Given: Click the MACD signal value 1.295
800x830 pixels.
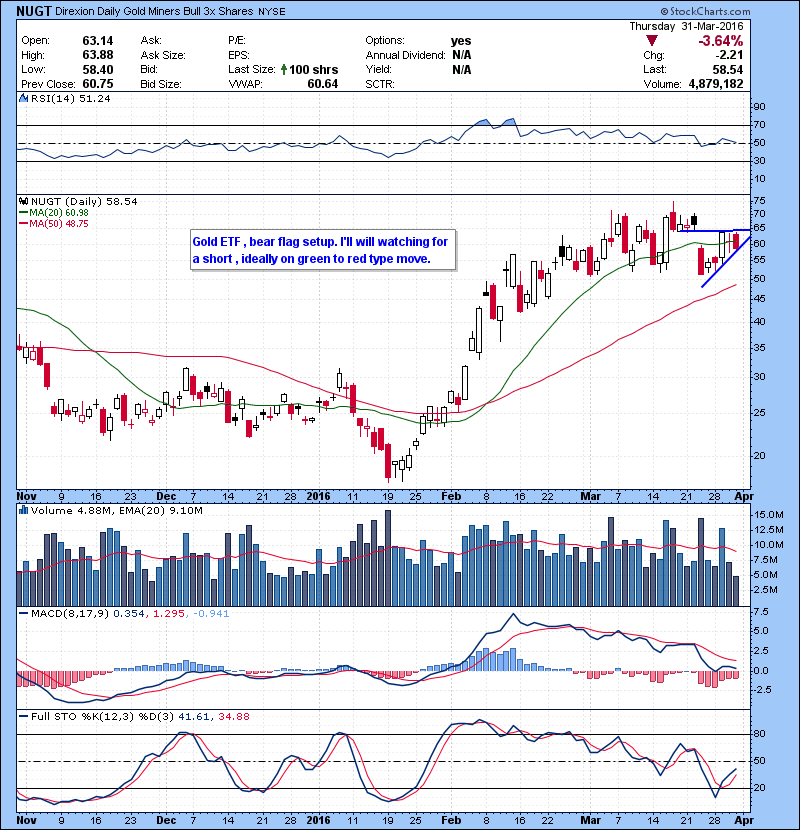Looking at the screenshot, I should click(168, 614).
